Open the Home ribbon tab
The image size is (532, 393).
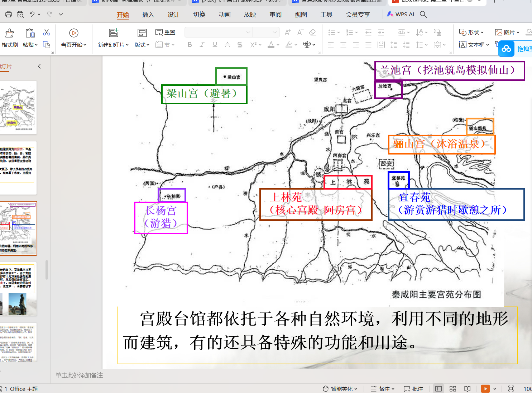pos(123,15)
